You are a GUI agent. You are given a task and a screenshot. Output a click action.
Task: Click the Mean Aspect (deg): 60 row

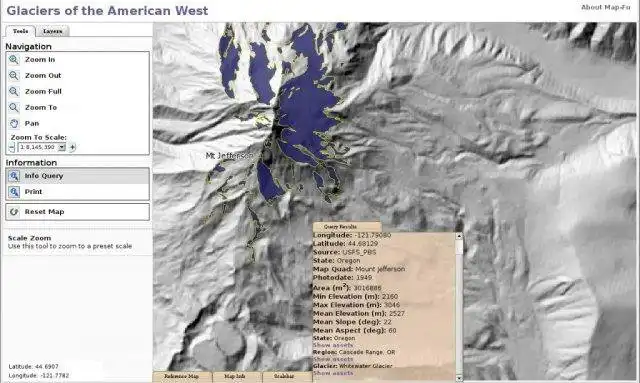click(354, 330)
